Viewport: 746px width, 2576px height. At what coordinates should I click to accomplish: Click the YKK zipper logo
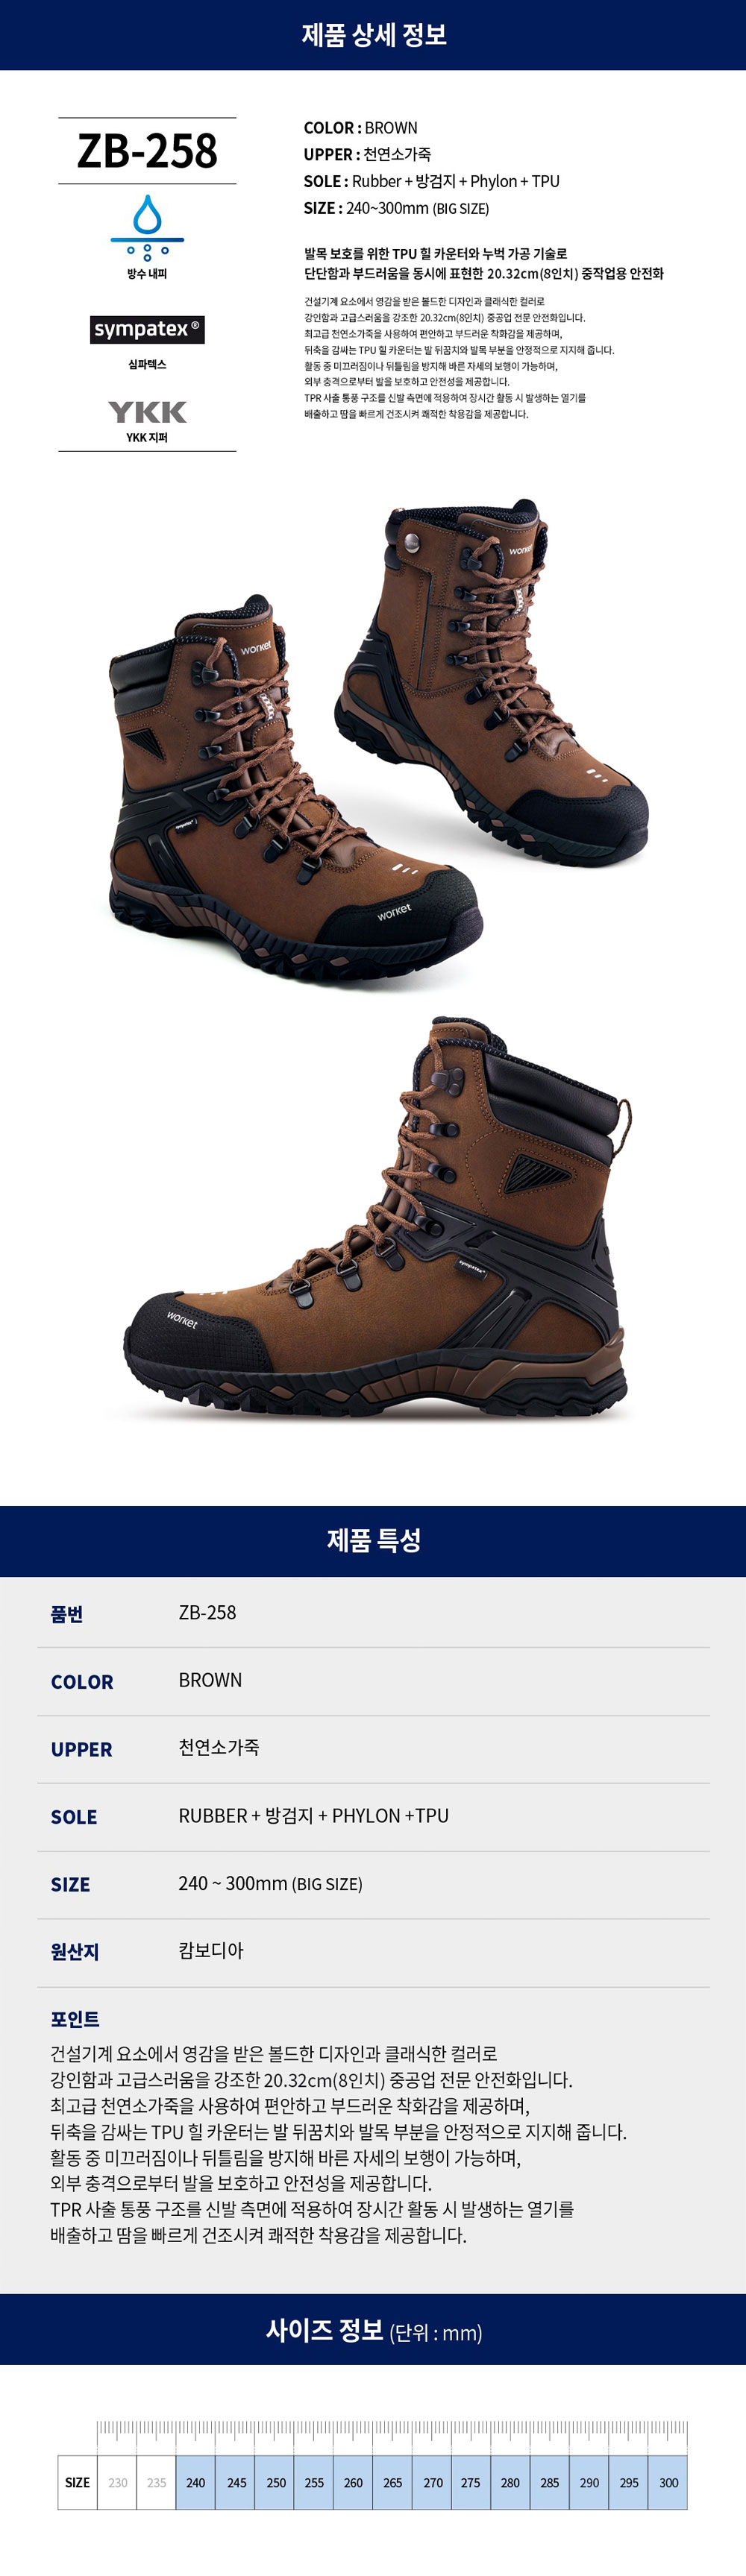[x=147, y=411]
